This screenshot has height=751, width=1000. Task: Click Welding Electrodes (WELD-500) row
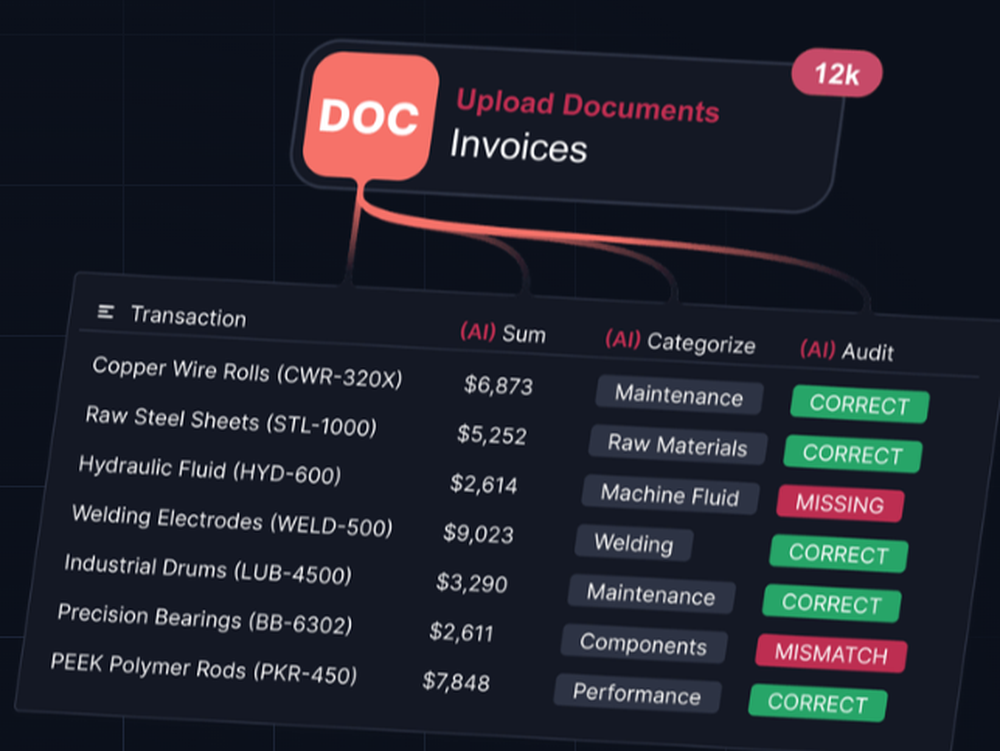232,520
